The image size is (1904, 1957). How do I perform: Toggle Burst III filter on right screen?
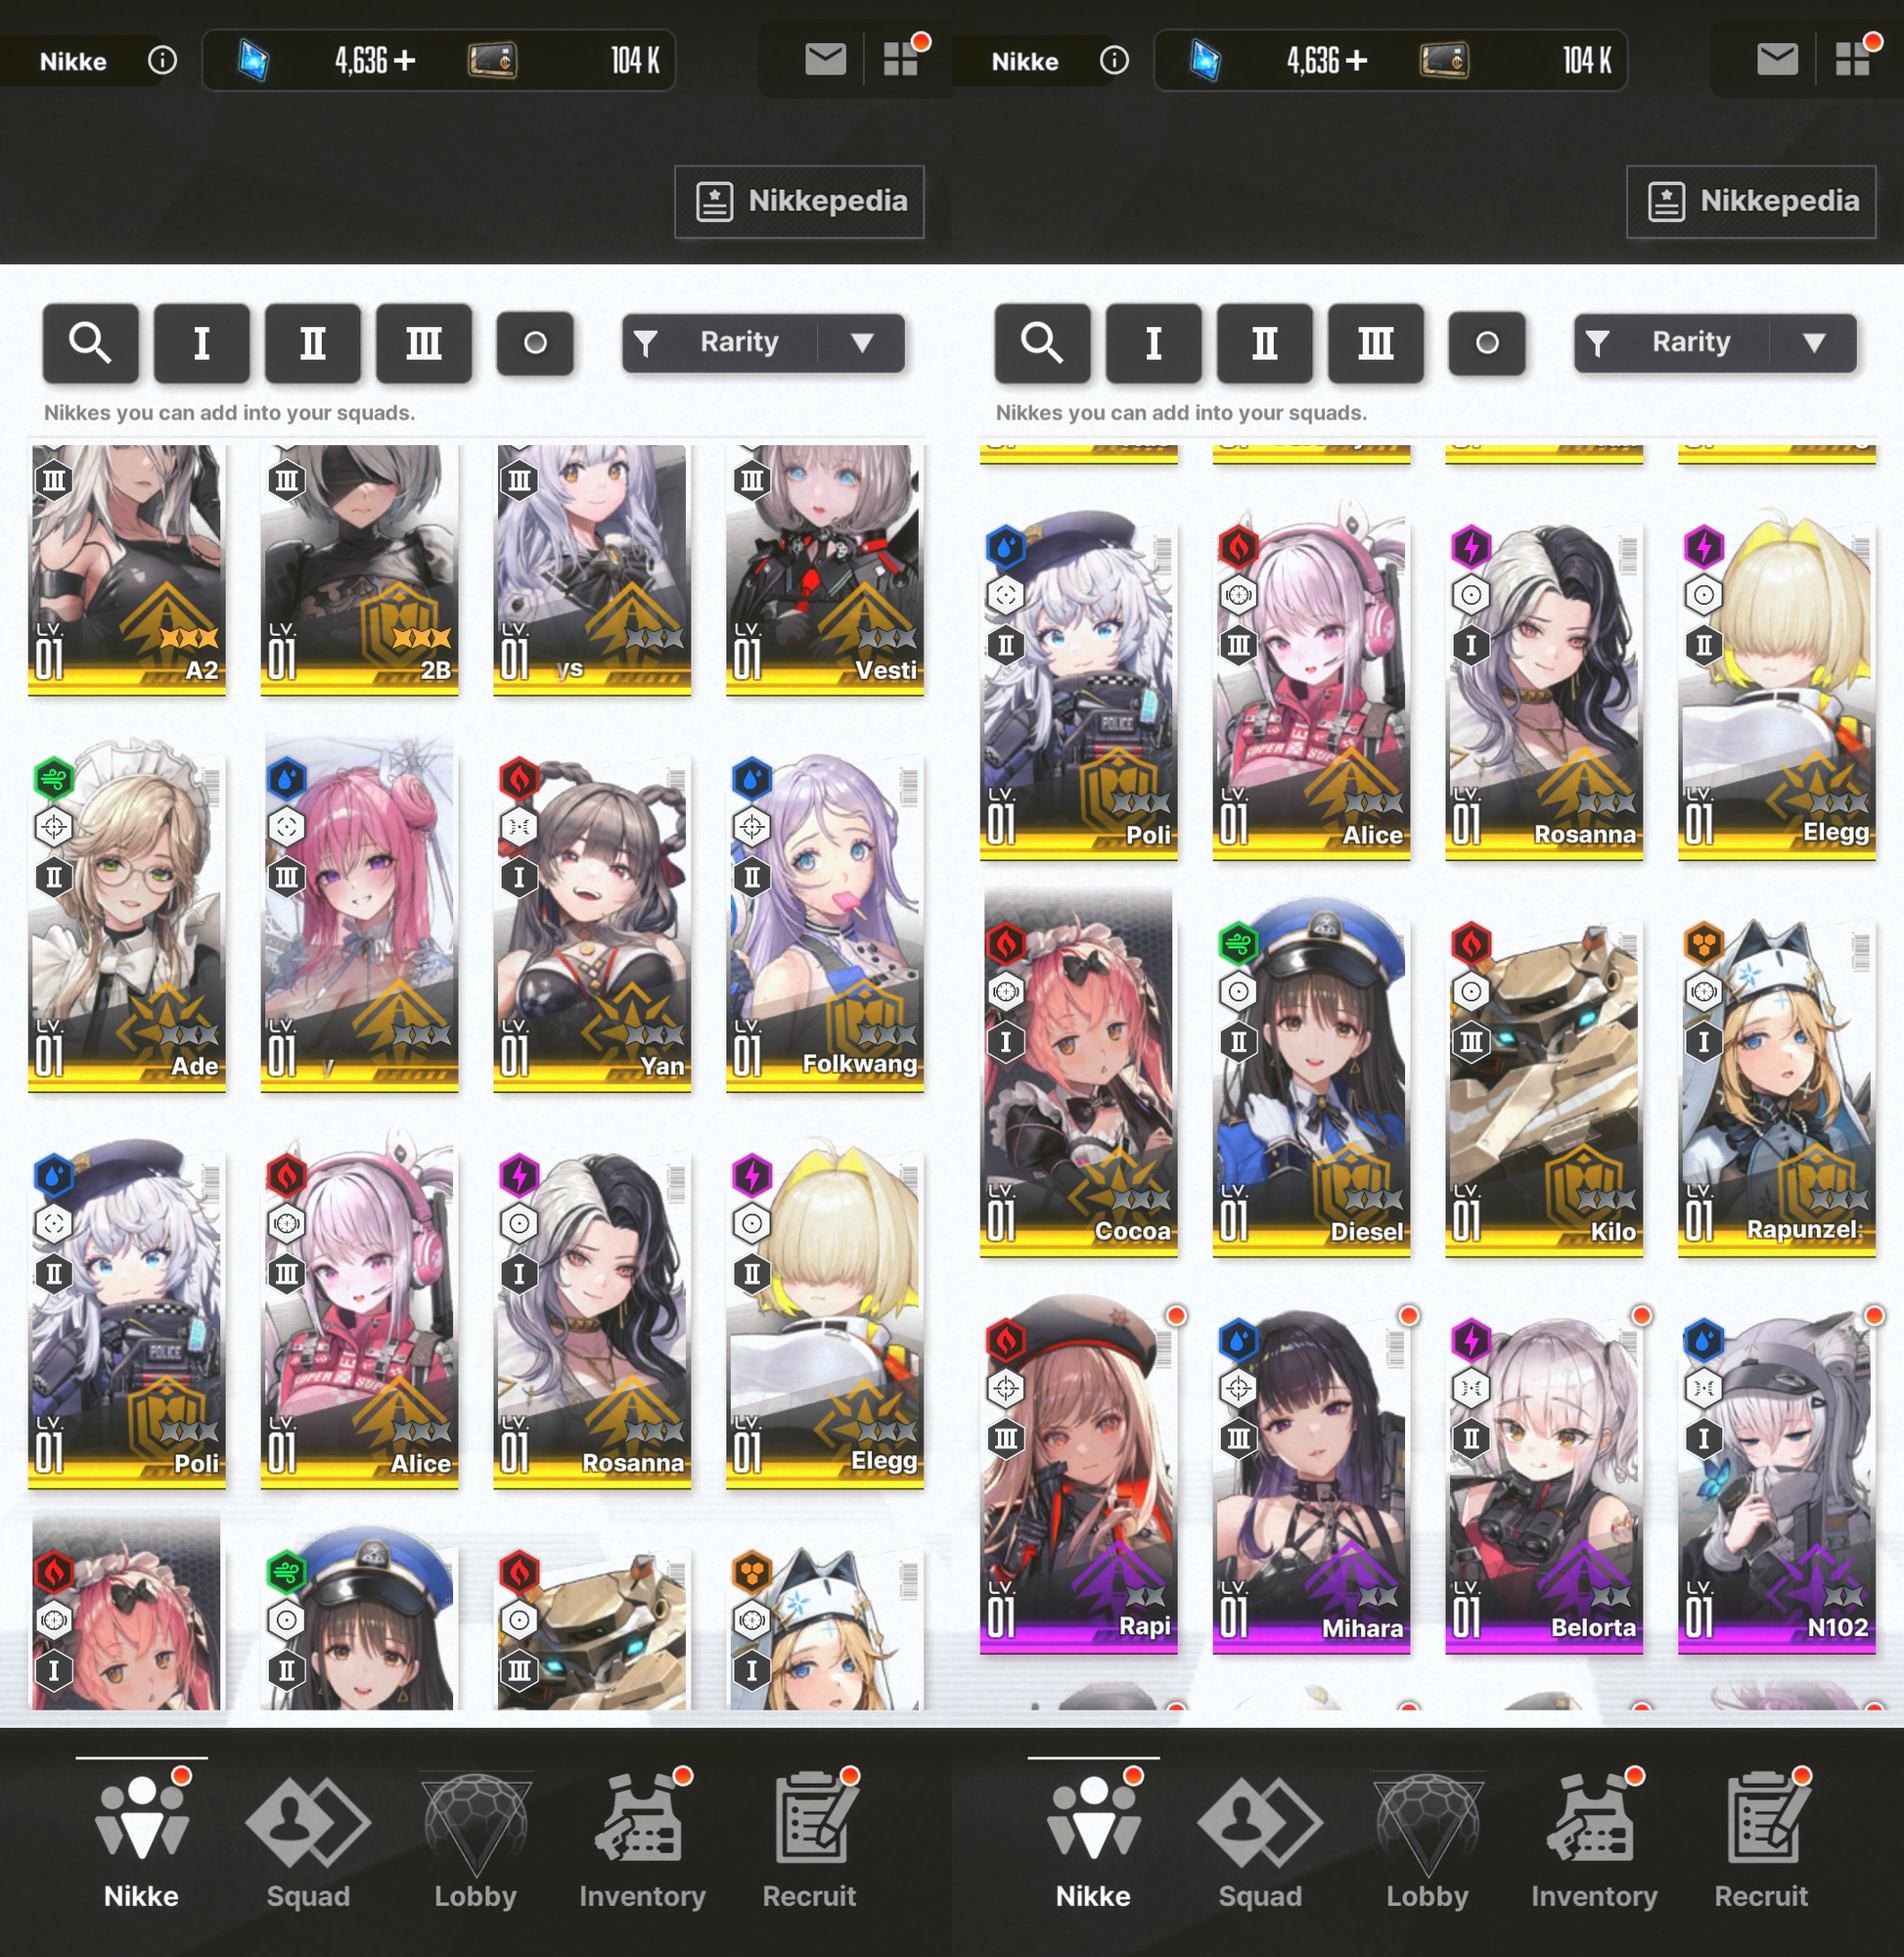(x=1375, y=343)
